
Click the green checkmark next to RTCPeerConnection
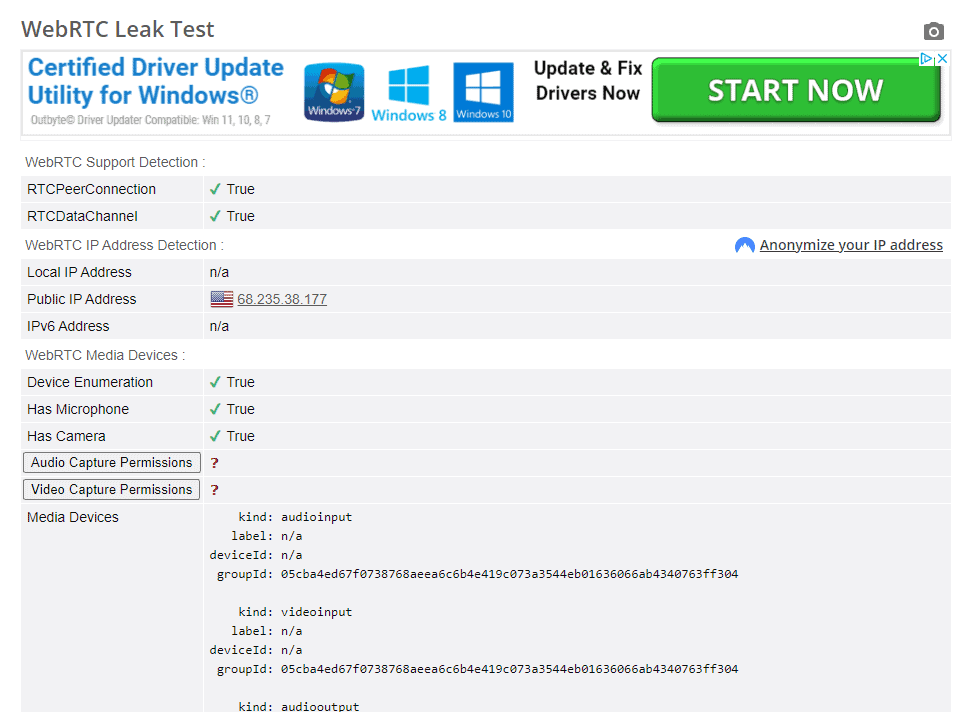coord(215,189)
